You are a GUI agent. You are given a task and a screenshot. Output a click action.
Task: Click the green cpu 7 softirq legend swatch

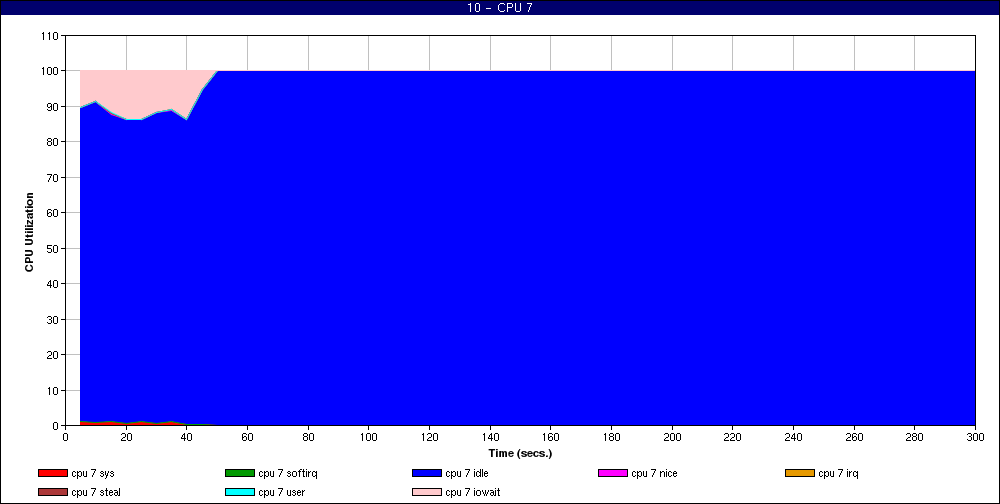(x=240, y=473)
